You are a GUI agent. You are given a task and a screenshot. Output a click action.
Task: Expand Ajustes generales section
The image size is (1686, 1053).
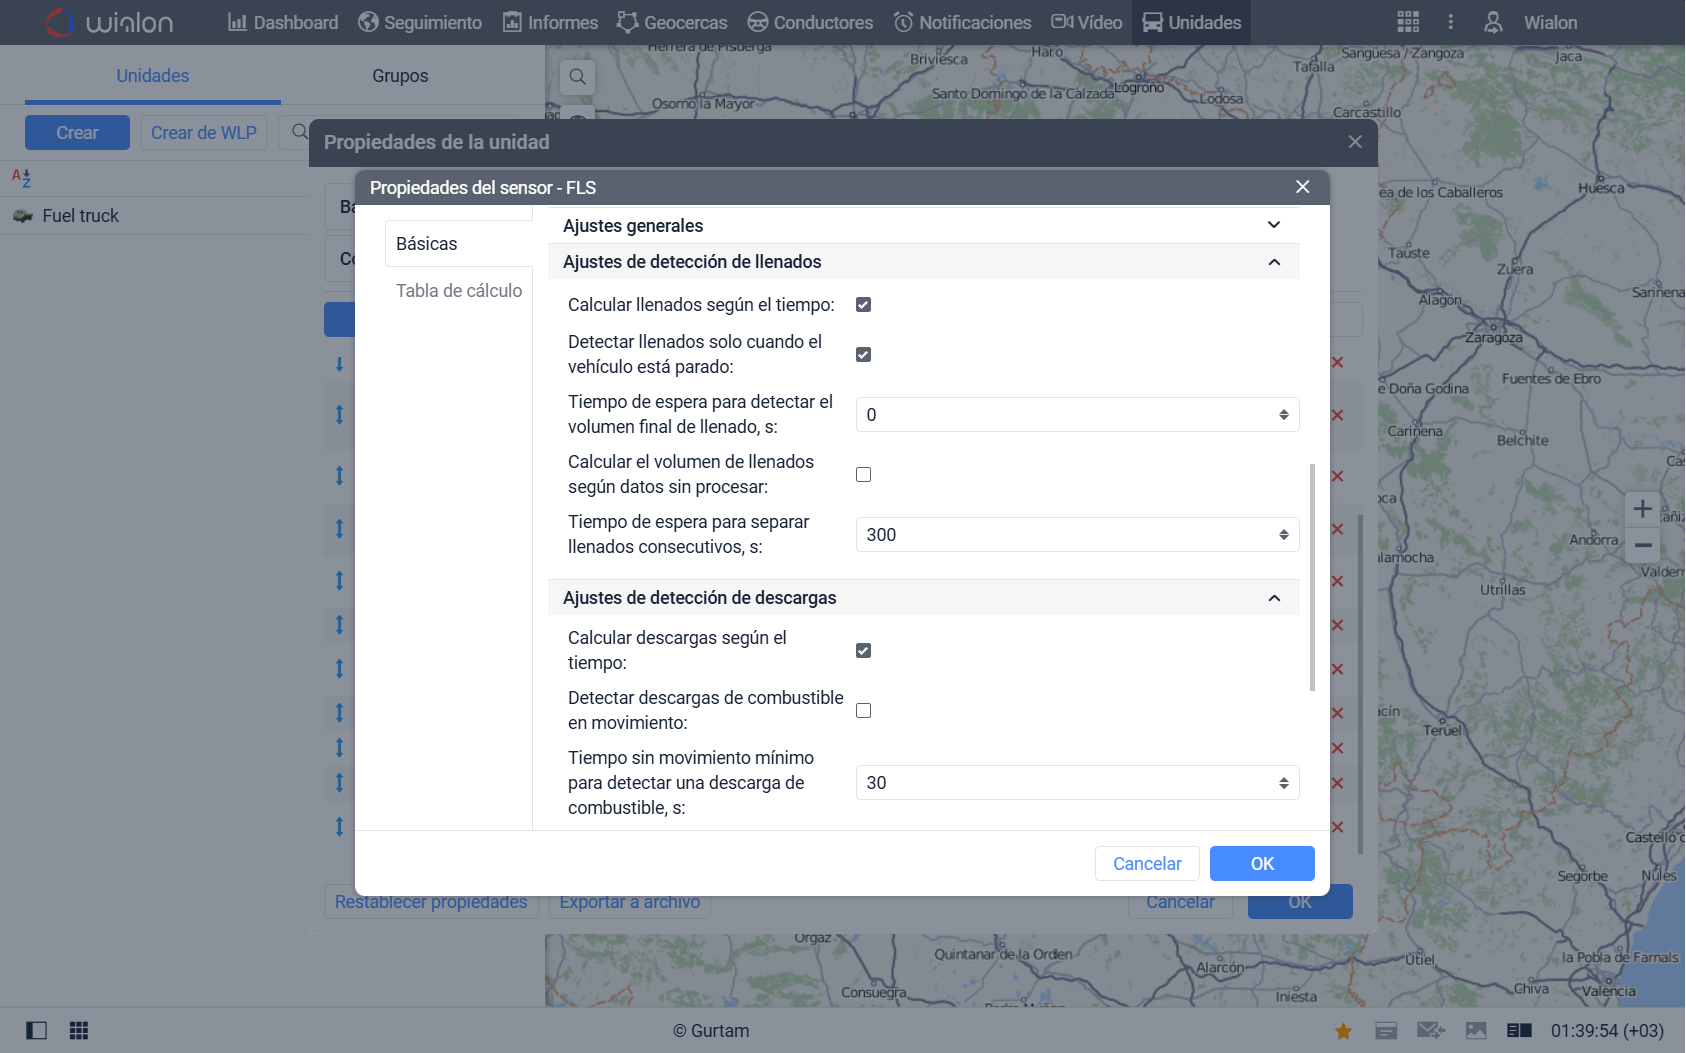(924, 226)
